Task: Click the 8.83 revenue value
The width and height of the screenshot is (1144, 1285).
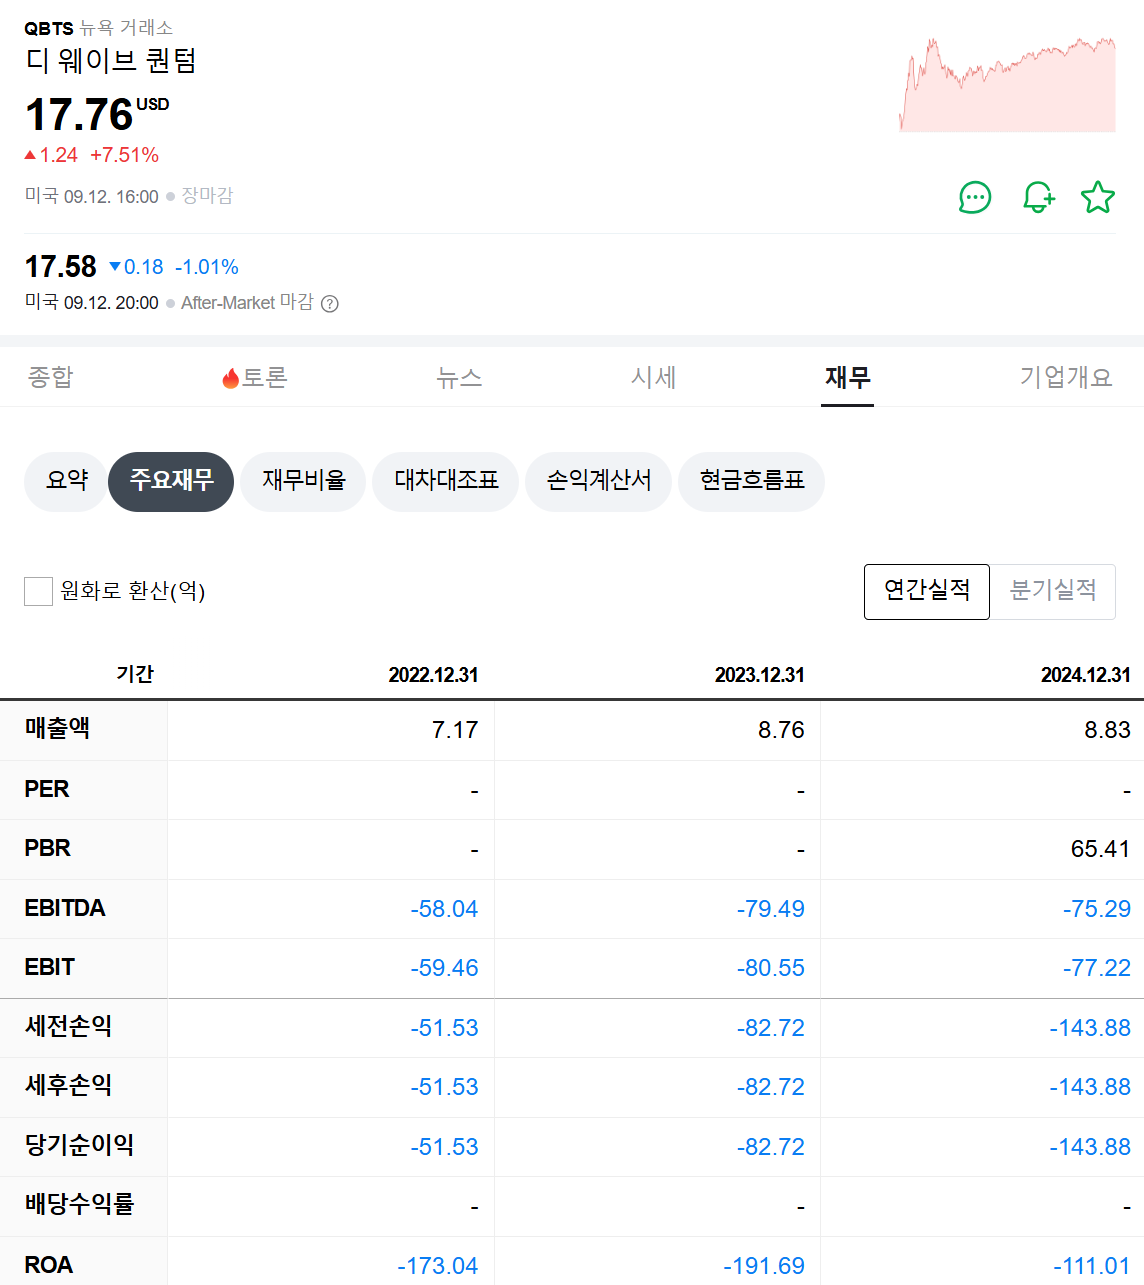Action: [x=1107, y=730]
